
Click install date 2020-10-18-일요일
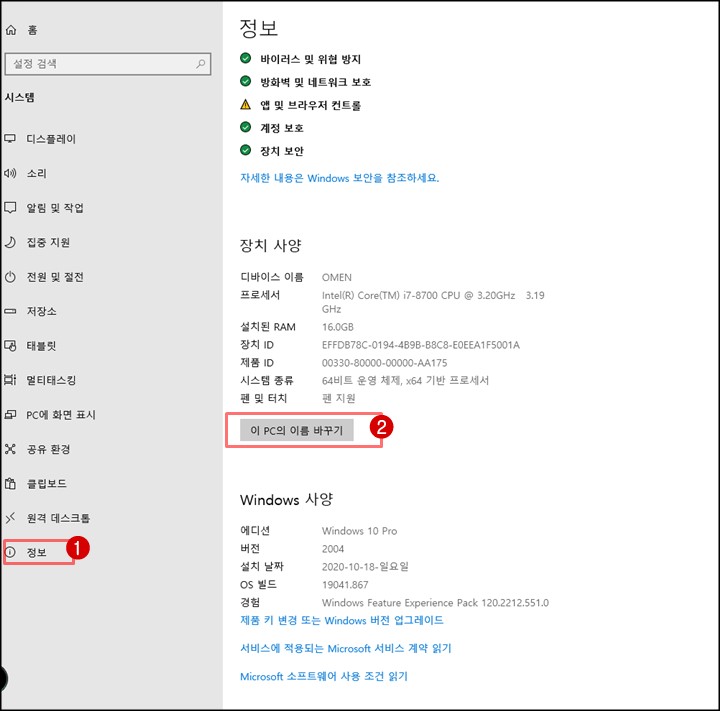[365, 567]
